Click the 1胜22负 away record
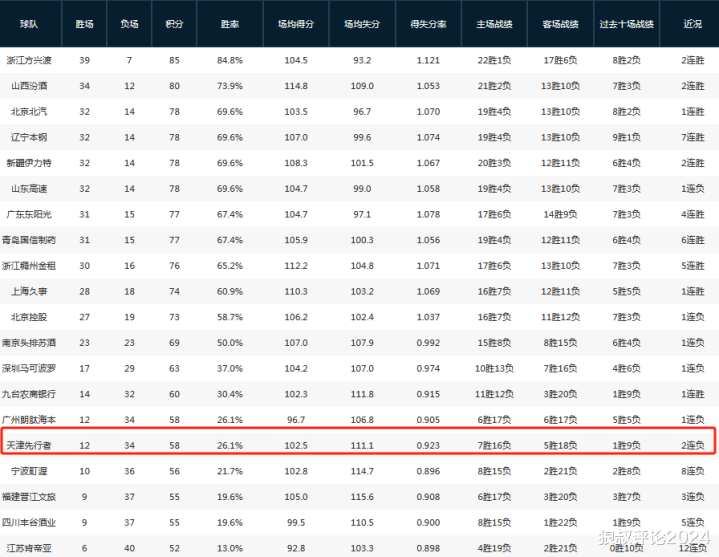Screen dimensions: 719x557 pos(560,522)
